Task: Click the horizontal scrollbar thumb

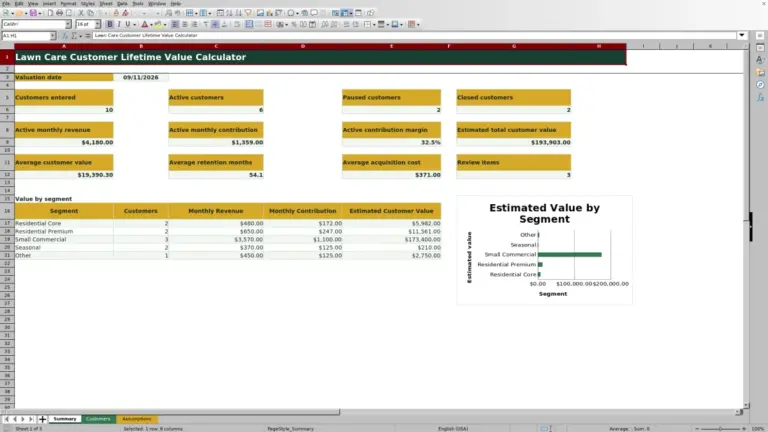Action: [176, 412]
